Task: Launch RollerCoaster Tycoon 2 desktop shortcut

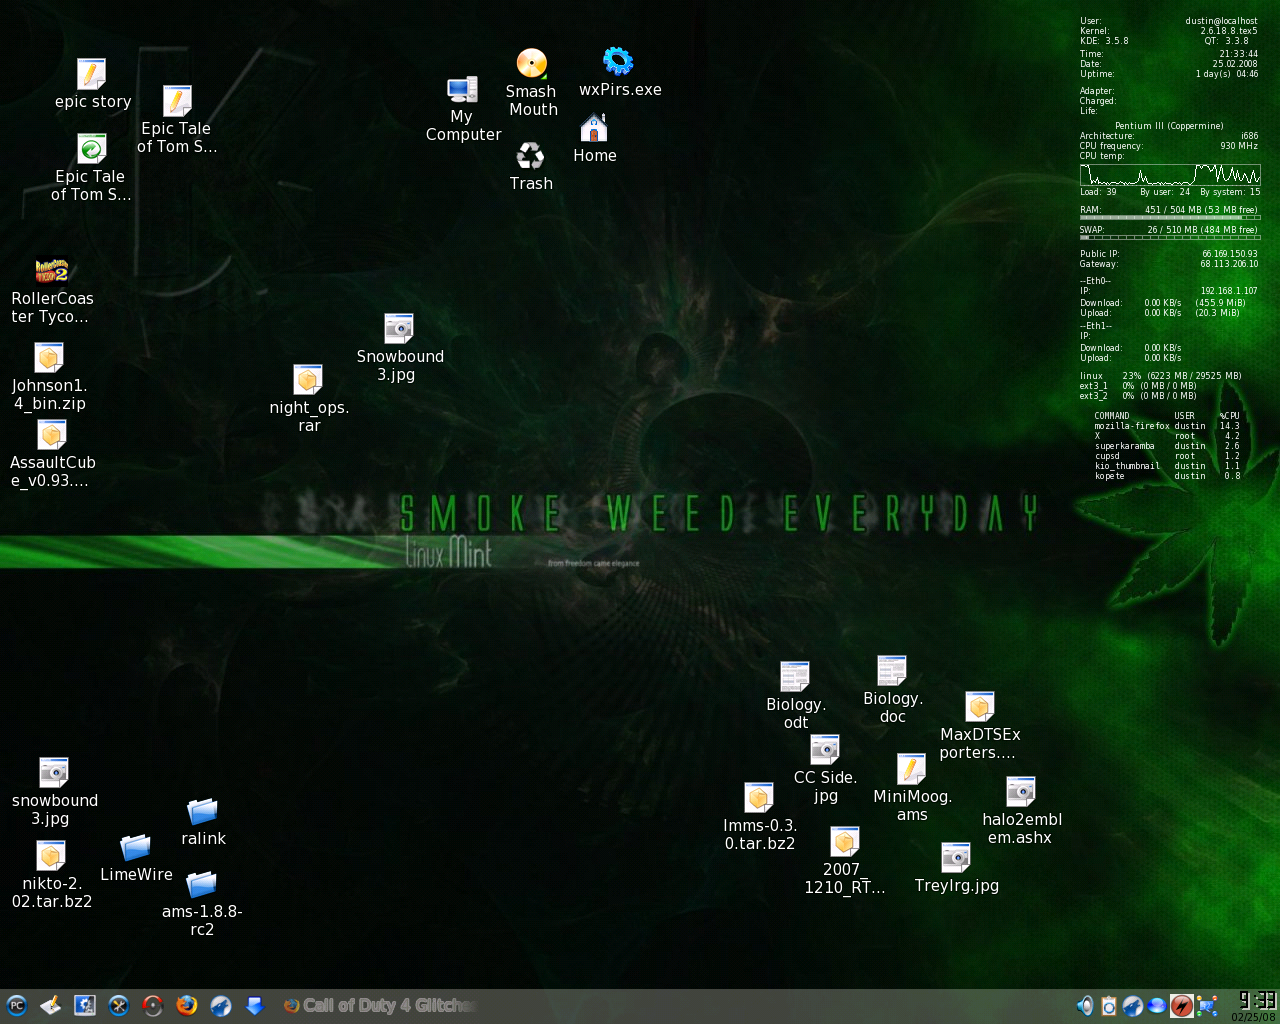Action: [52, 271]
